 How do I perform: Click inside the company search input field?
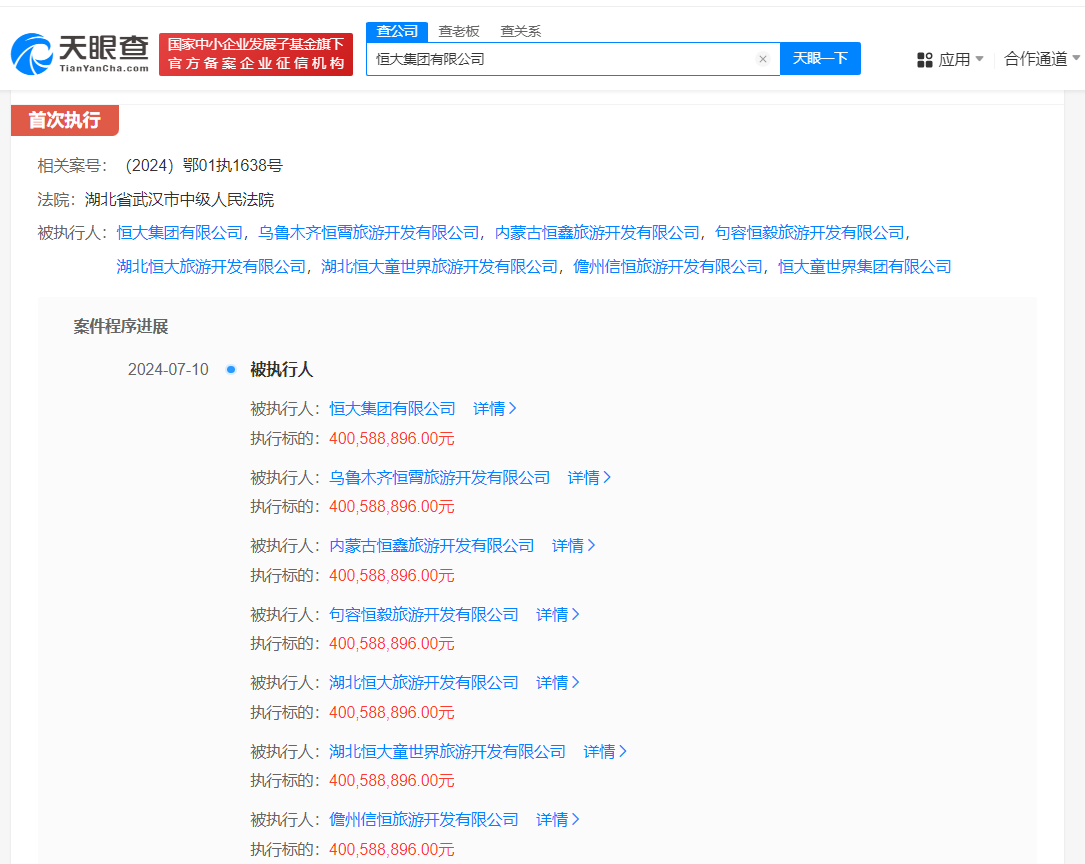[x=560, y=58]
